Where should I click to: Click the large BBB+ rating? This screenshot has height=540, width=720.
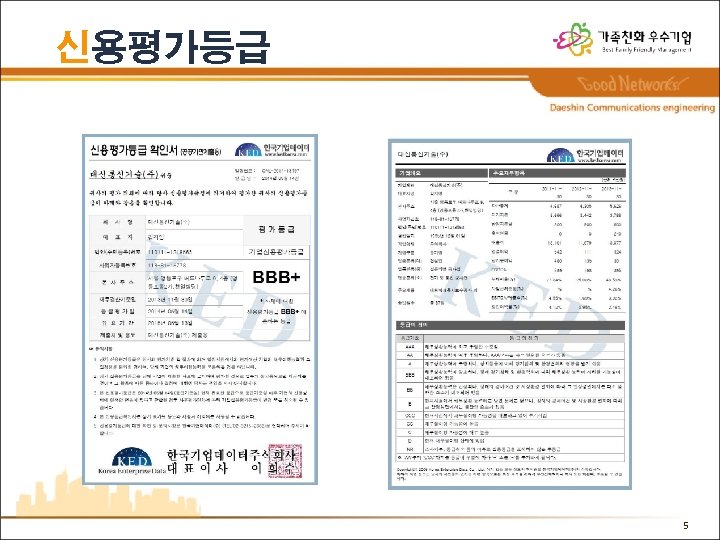pyautogui.click(x=276, y=277)
